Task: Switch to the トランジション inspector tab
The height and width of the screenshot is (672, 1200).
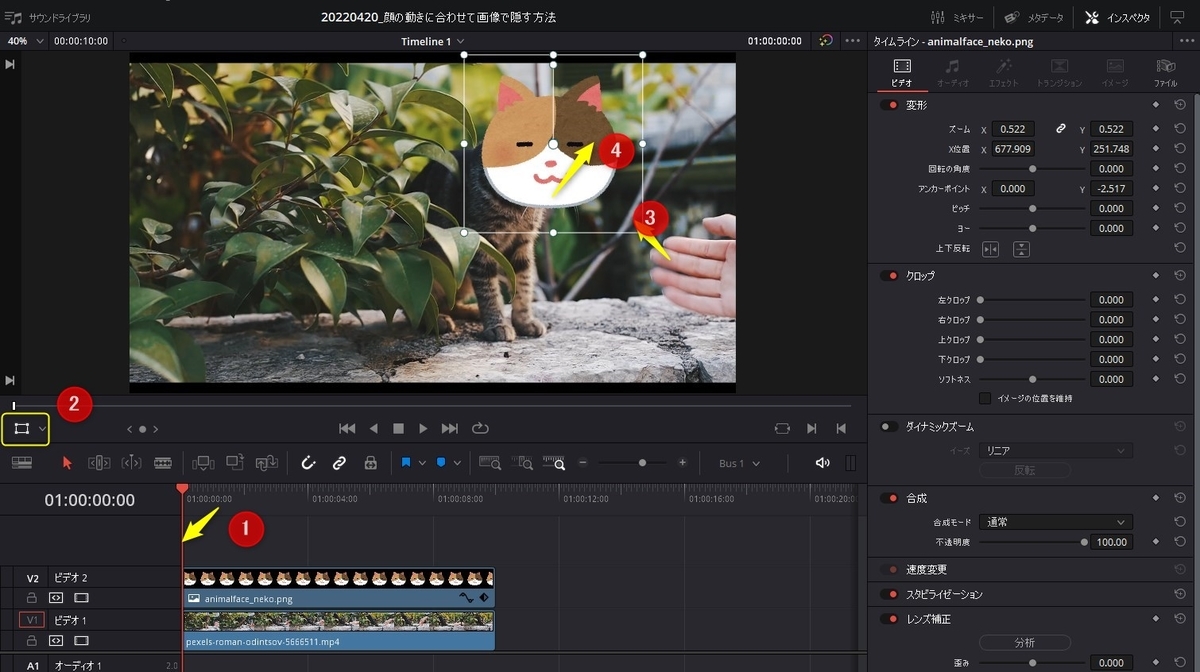Action: 1059,72
